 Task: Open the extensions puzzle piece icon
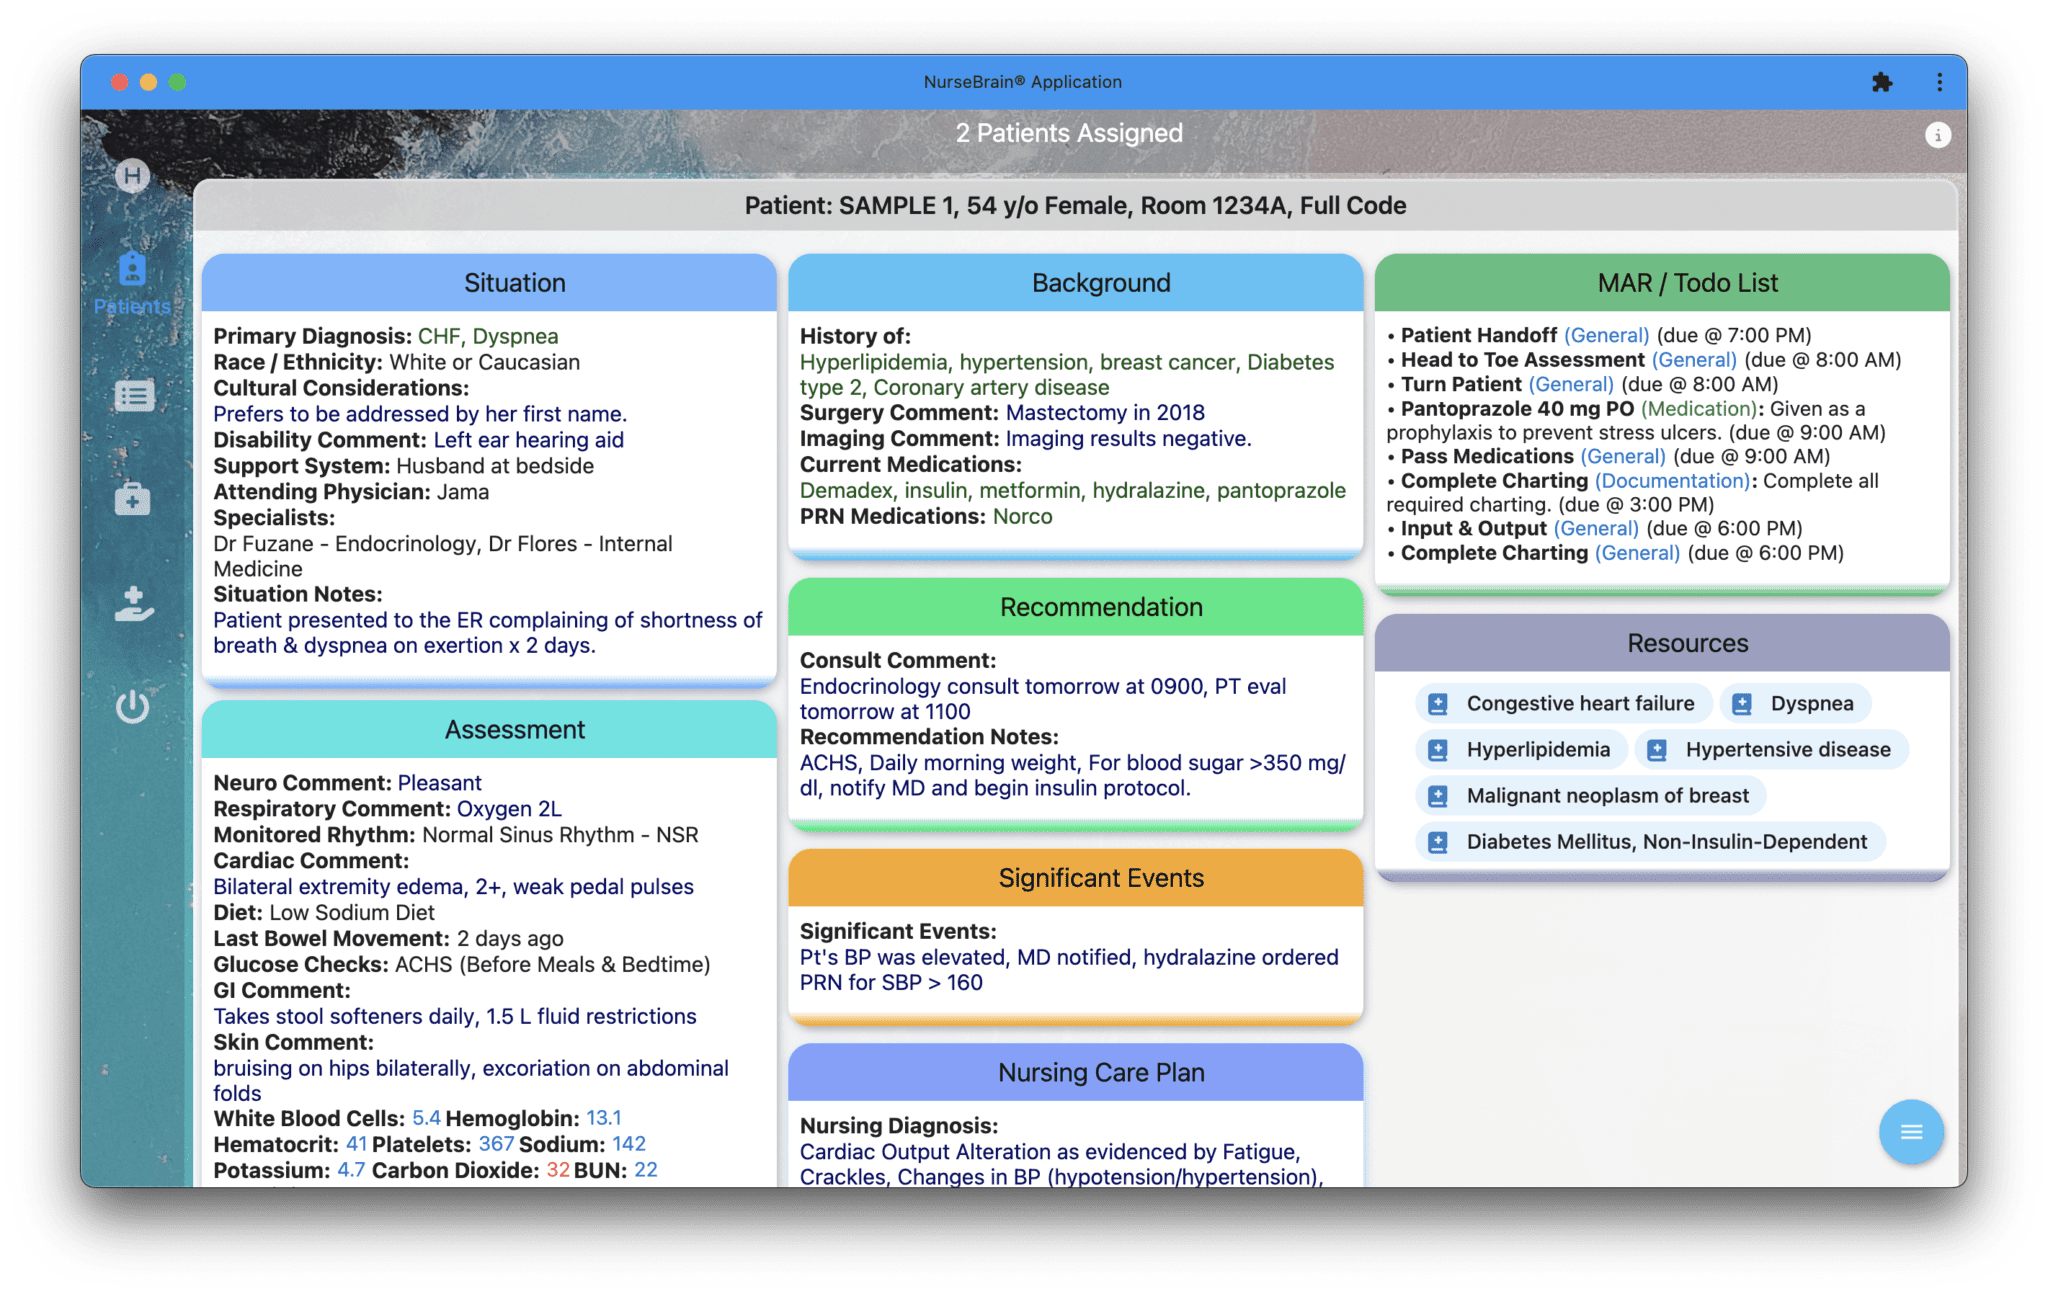tap(1882, 82)
